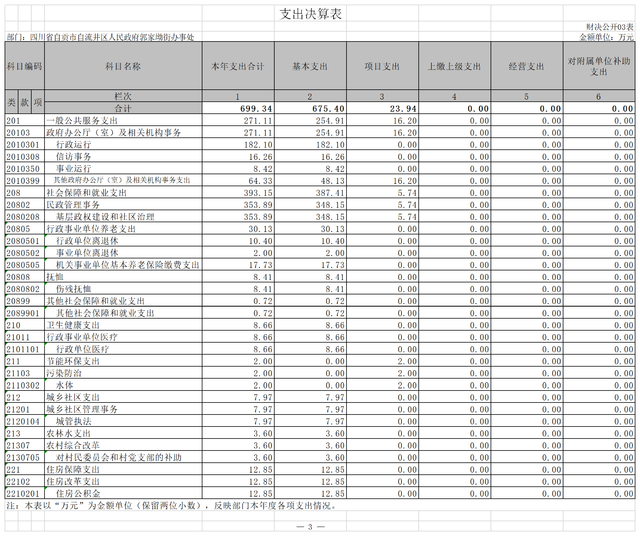The height and width of the screenshot is (536, 640).
Task: Select the 本年支出合计 column header
Action: point(238,66)
